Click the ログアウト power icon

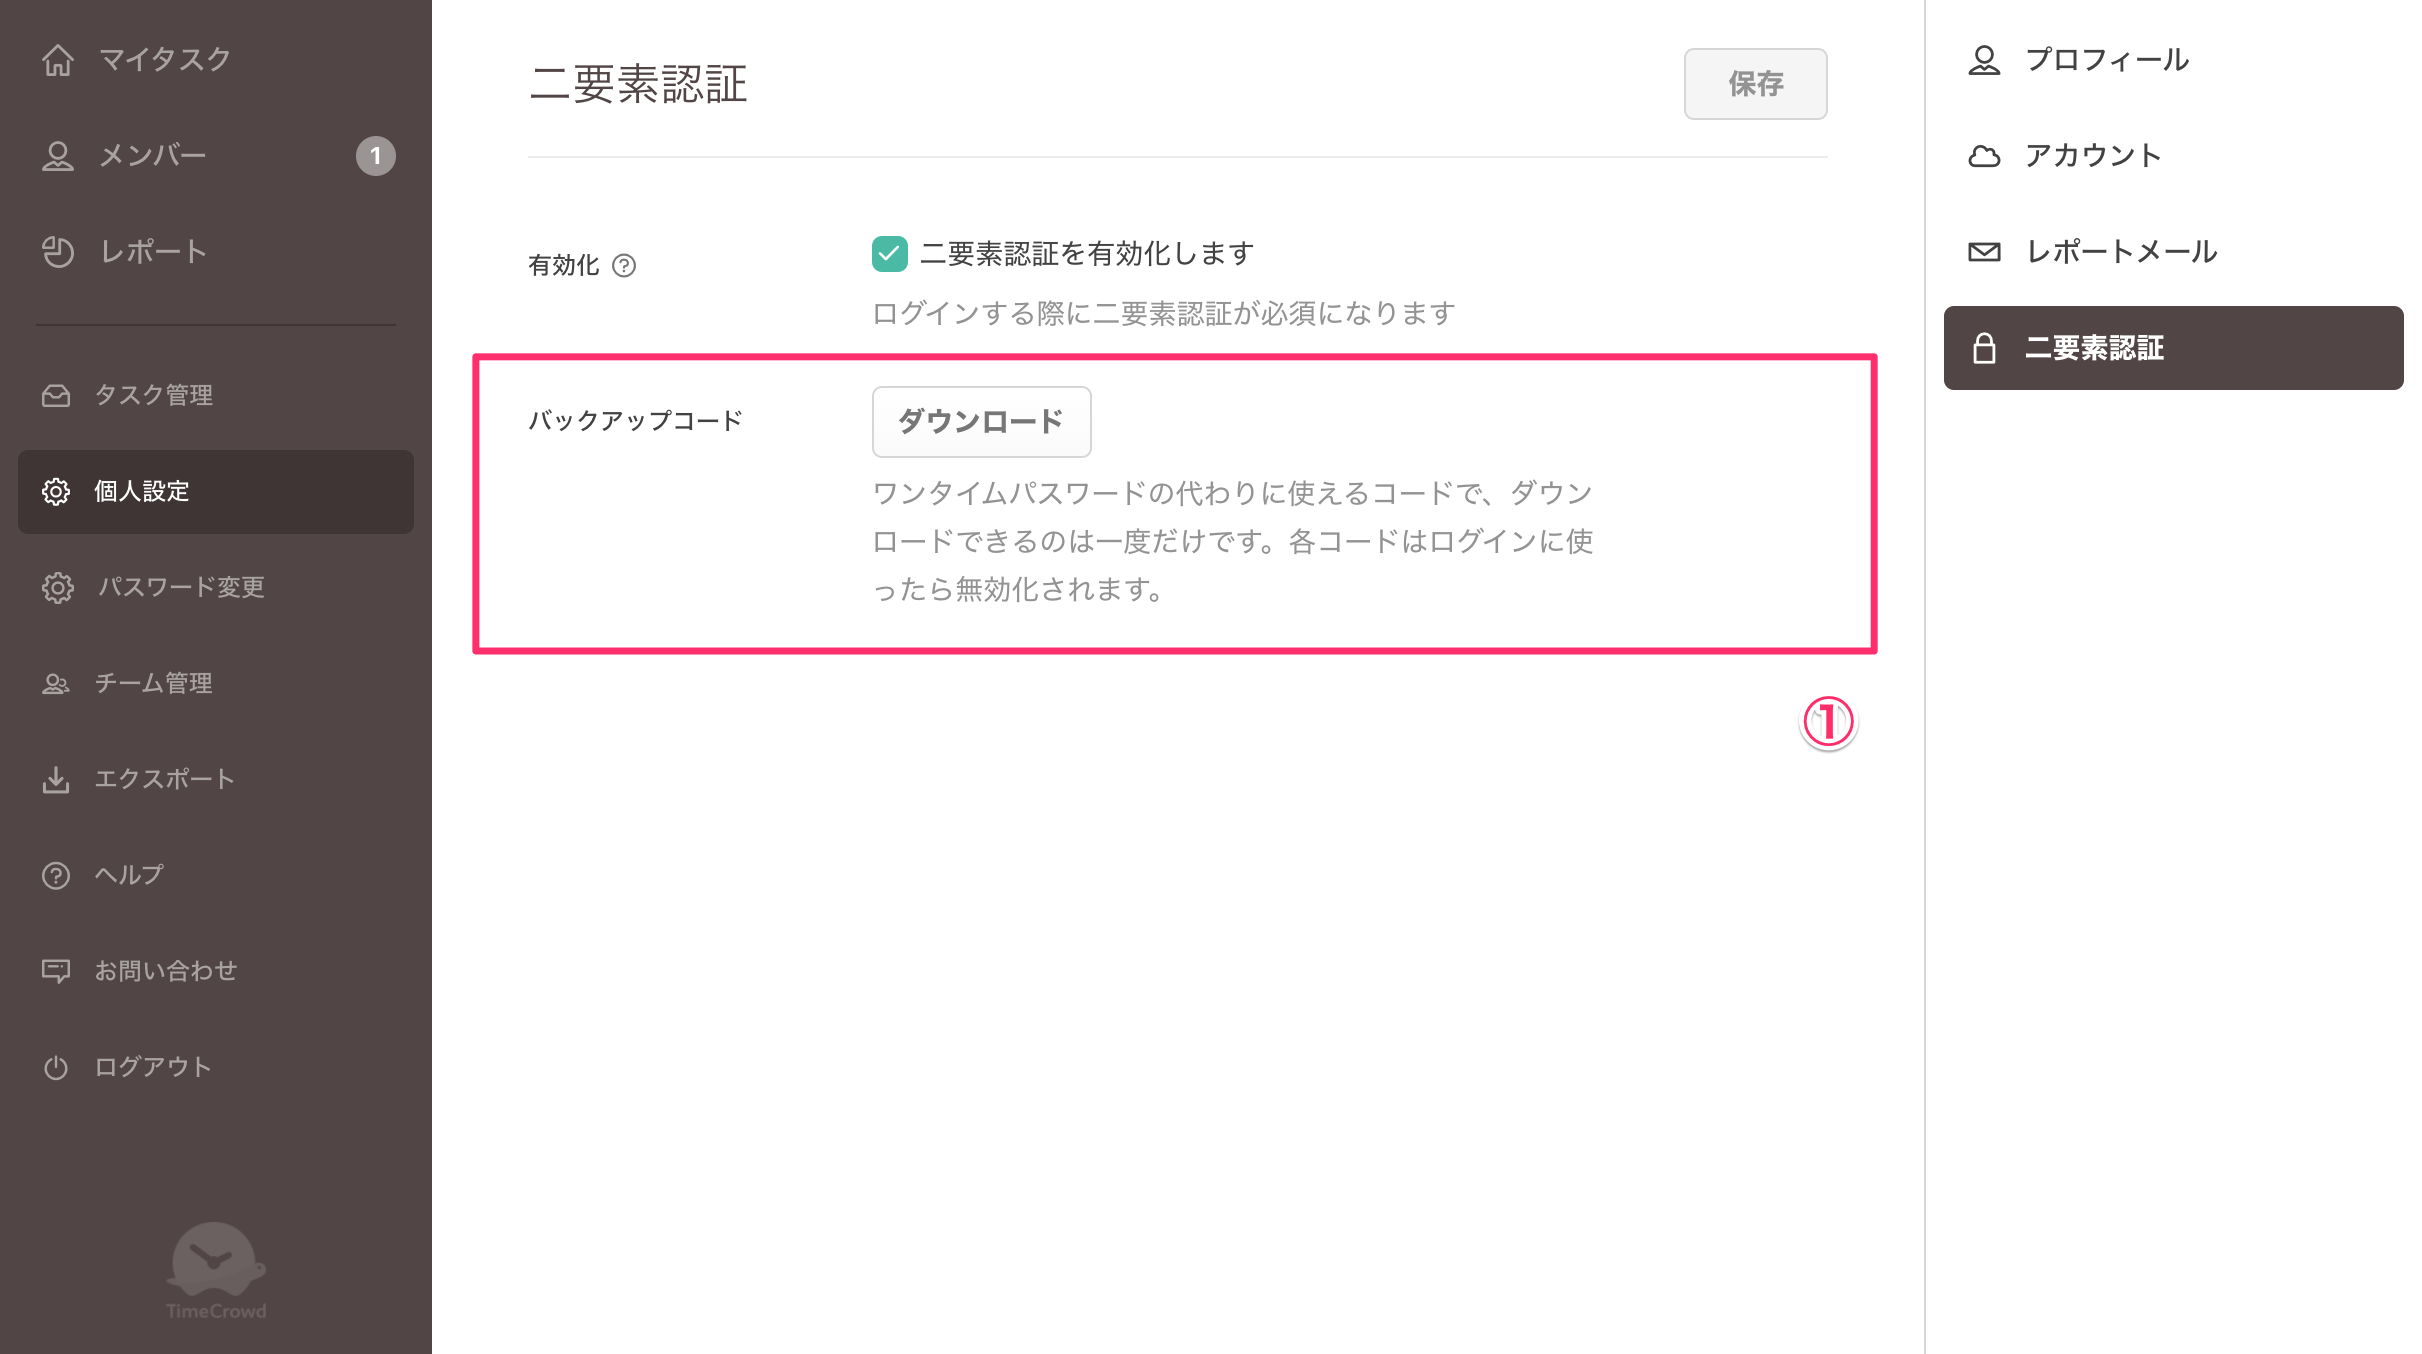click(57, 1066)
